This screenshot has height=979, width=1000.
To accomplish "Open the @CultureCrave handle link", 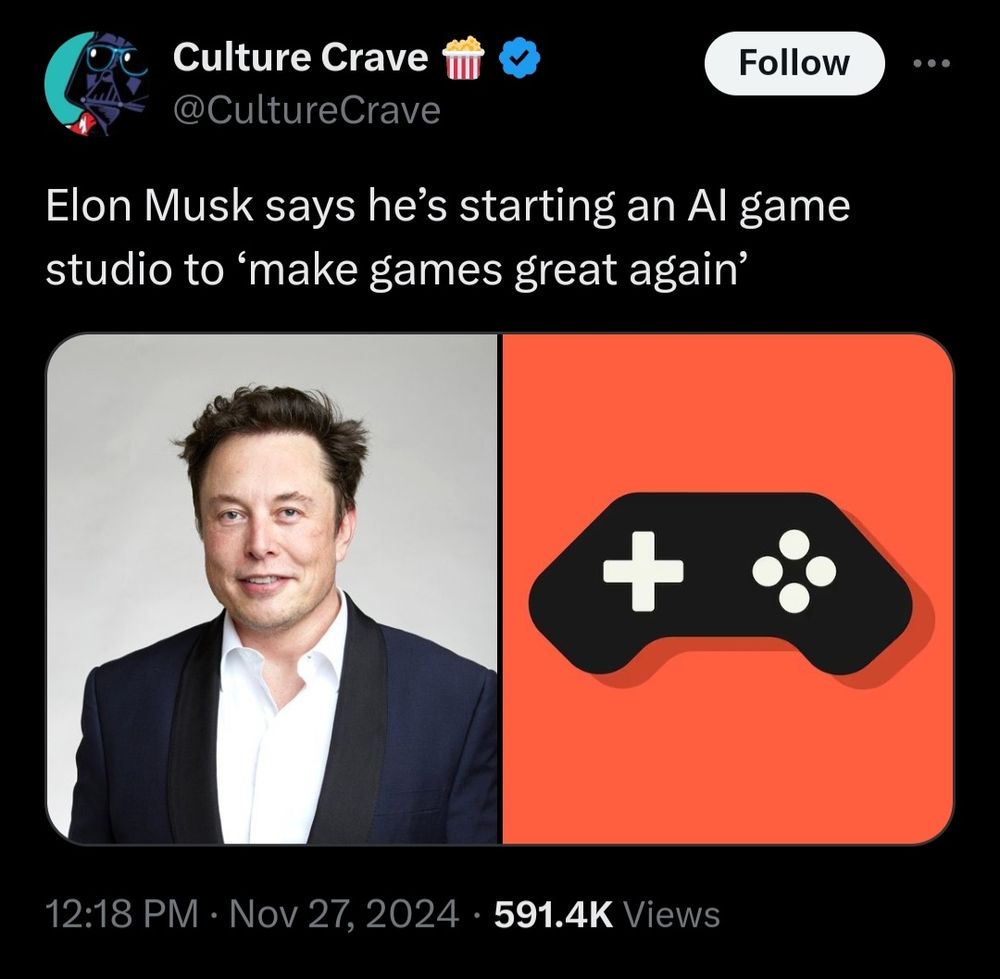I will click(x=307, y=110).
